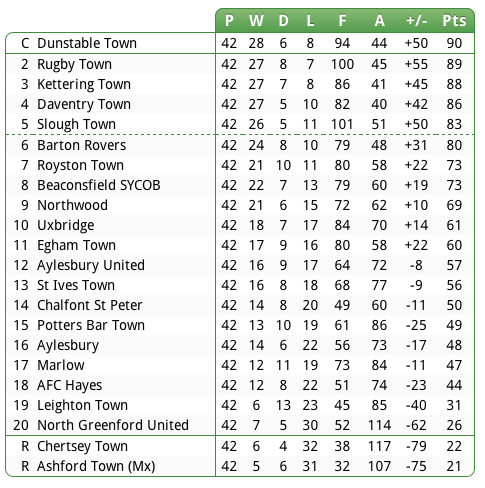Click the W column header
The image size is (485, 488).
(x=256, y=21)
